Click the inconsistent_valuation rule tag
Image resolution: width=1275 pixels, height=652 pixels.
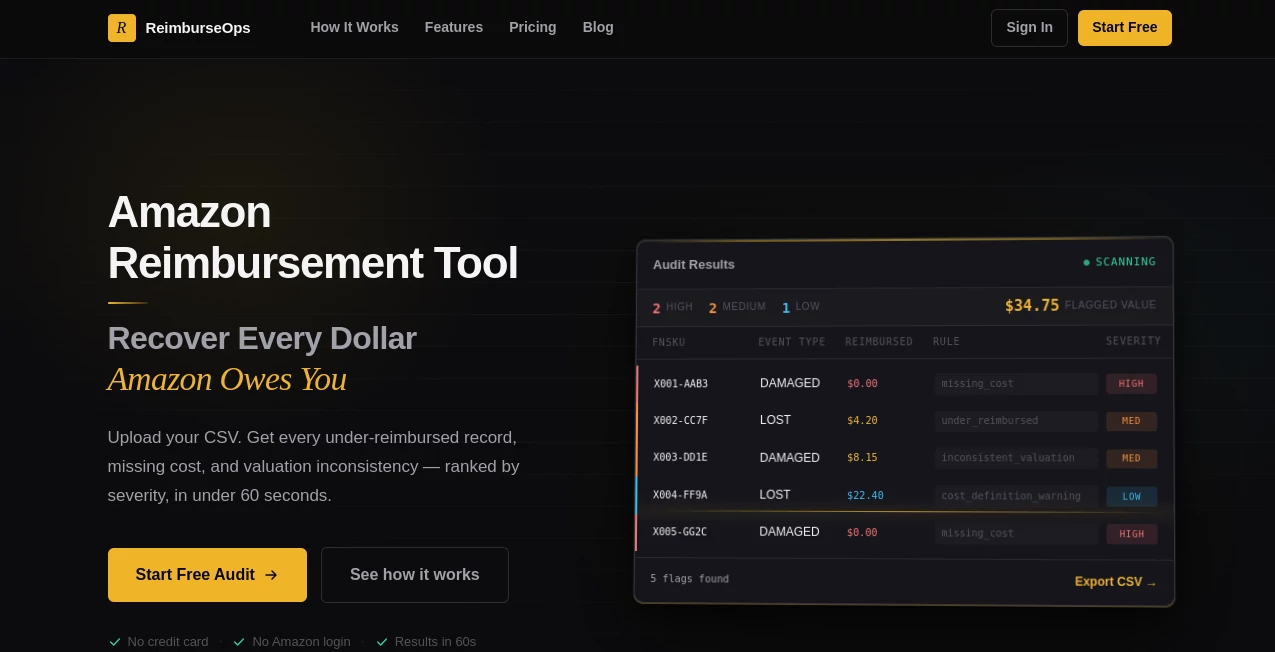[1016, 458]
